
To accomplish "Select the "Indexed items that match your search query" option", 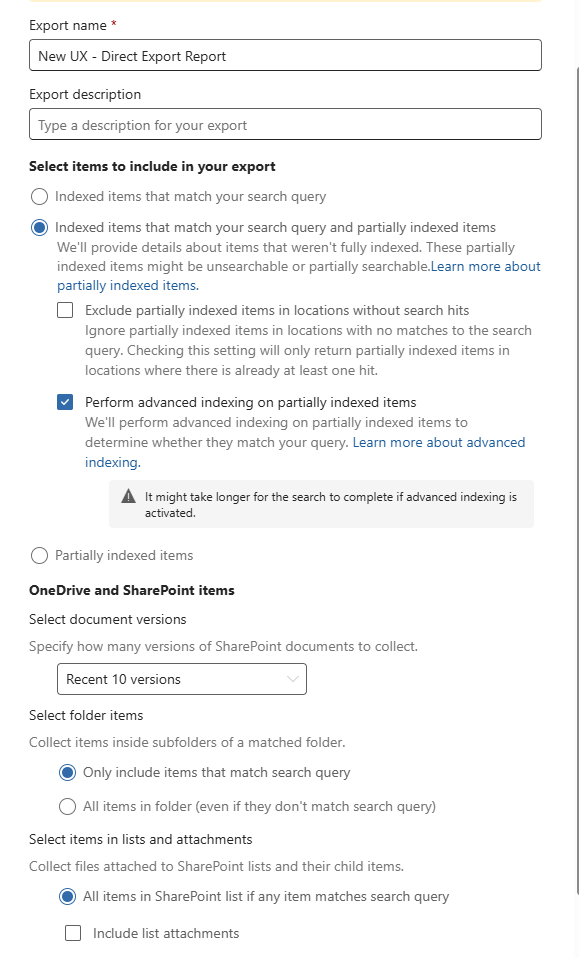I will click(x=39, y=196).
